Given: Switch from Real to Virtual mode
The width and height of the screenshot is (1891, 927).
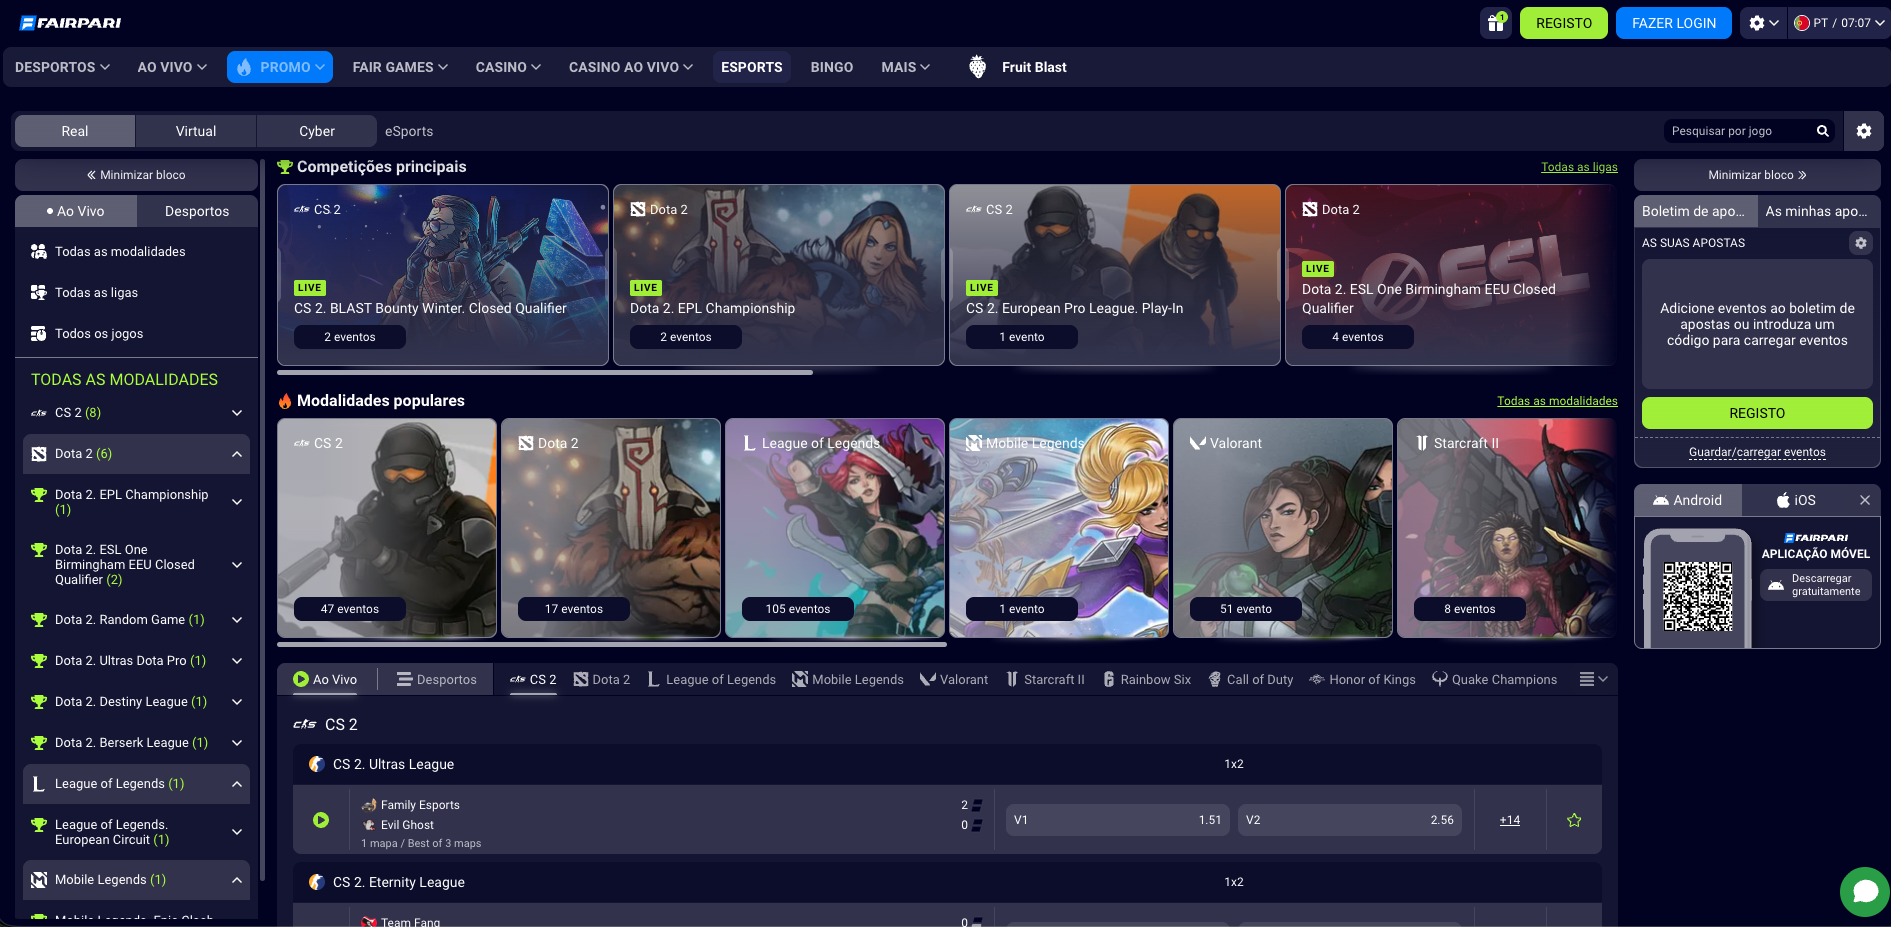Looking at the screenshot, I should coord(195,131).
